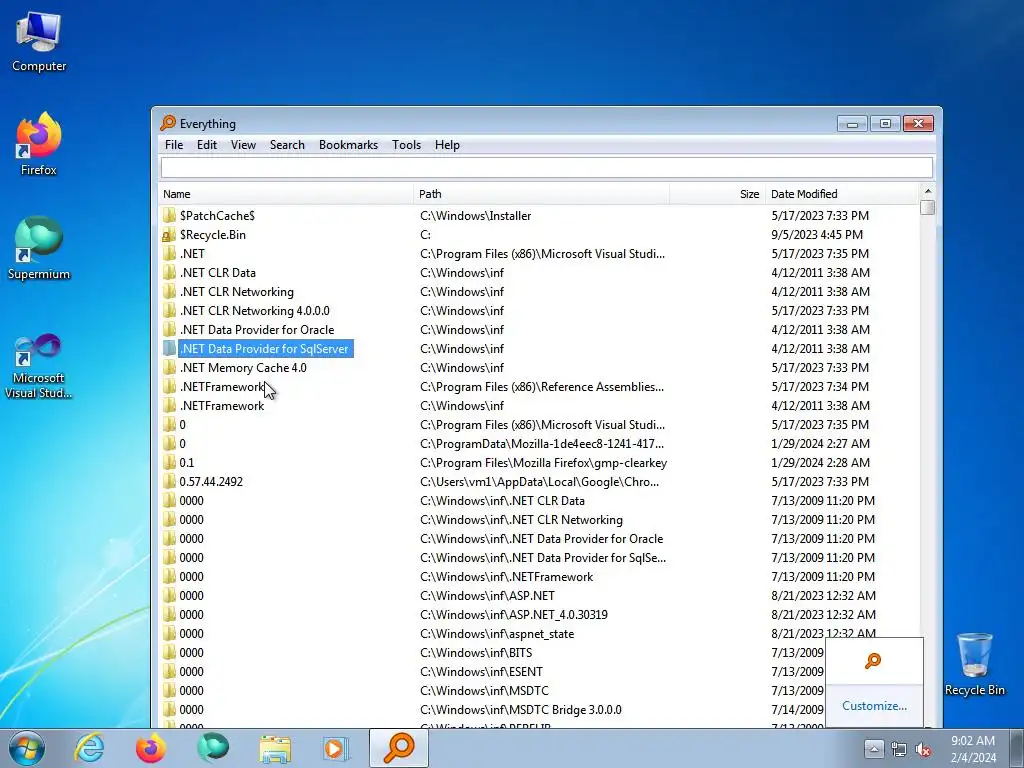The width and height of the screenshot is (1024, 768).
Task: Select '0.1' result name
Action: [187, 463]
